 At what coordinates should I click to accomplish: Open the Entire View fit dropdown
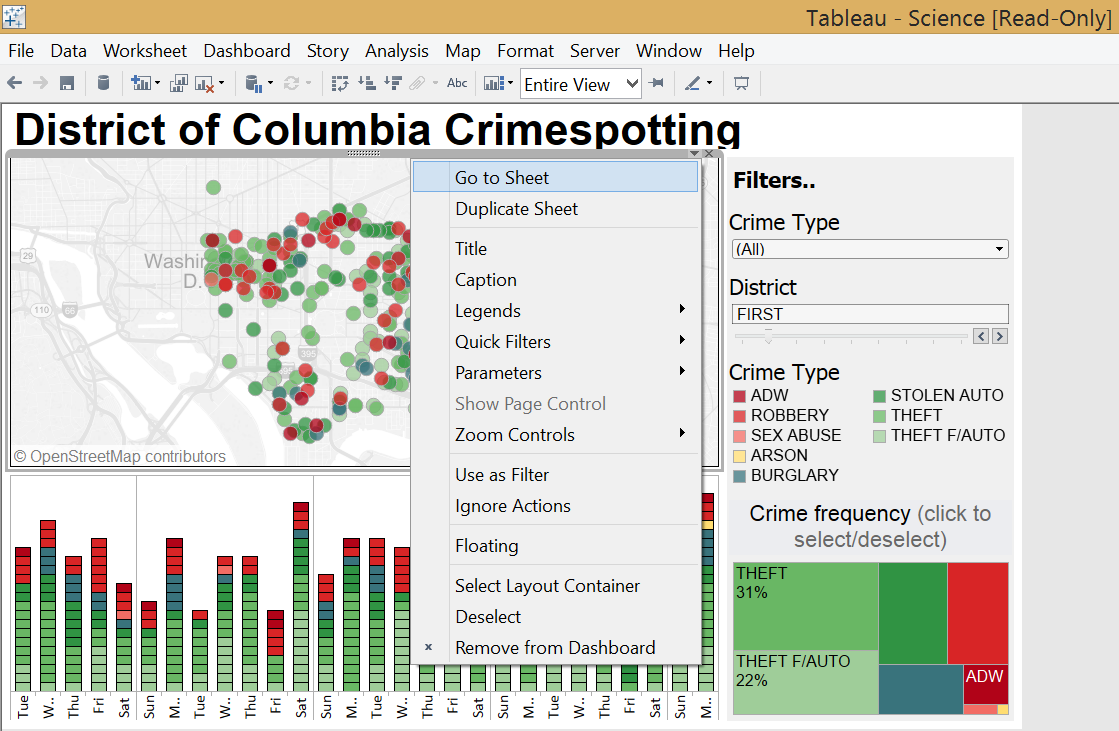click(x=581, y=84)
